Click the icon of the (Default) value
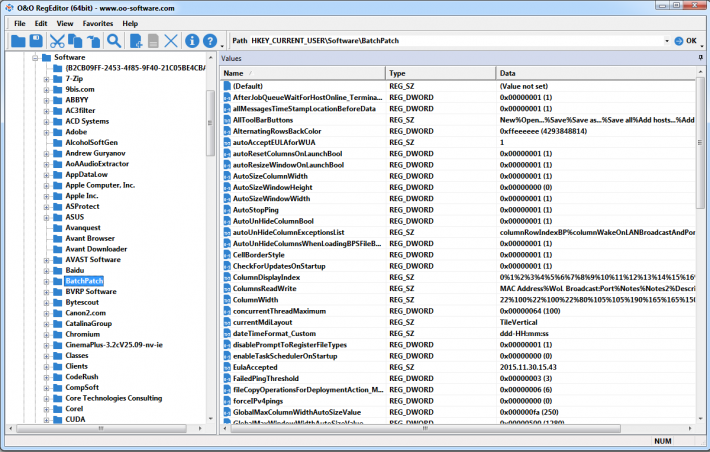This screenshot has height=452, width=710. 227,86
